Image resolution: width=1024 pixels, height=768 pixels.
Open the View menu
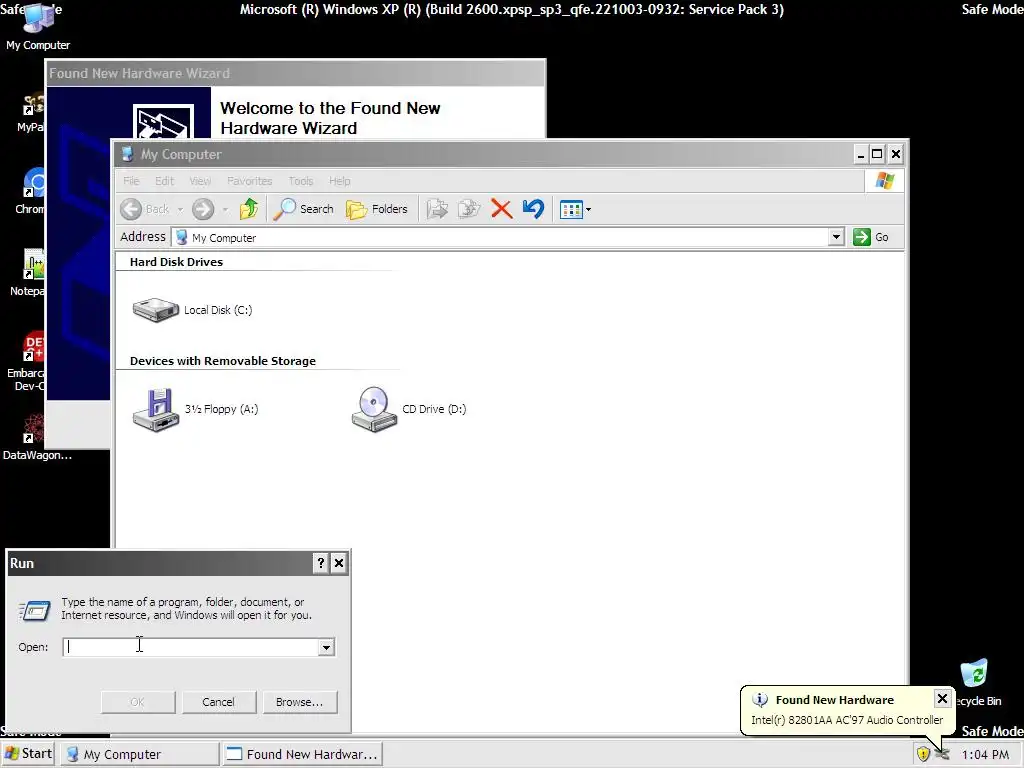tap(200, 181)
